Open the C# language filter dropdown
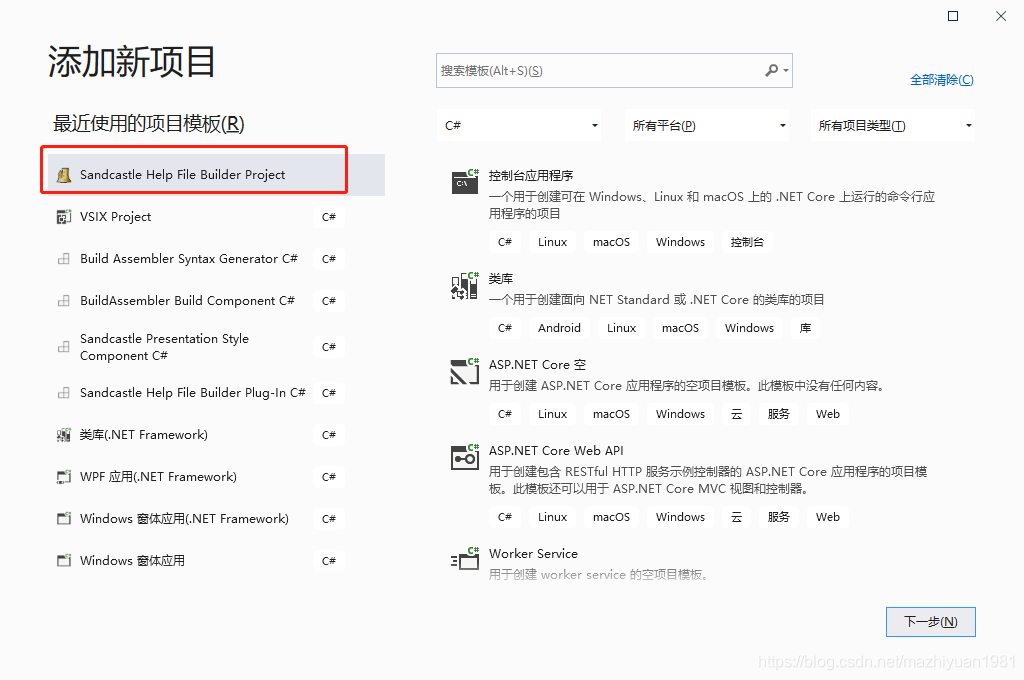The width and height of the screenshot is (1024, 680). pyautogui.click(x=520, y=125)
